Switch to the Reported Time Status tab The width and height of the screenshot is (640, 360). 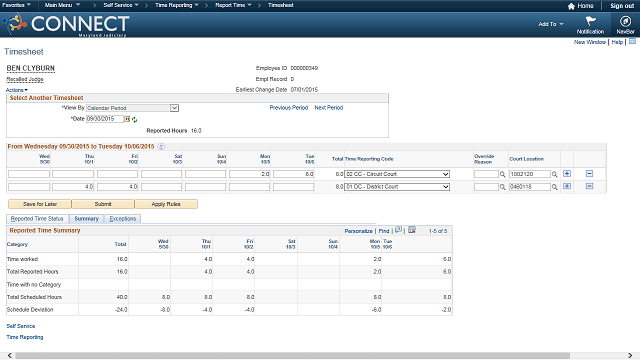coord(37,219)
